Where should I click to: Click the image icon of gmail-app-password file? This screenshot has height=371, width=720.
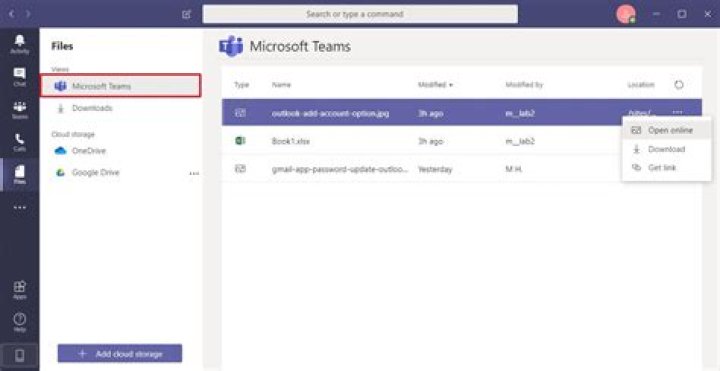[x=240, y=169]
